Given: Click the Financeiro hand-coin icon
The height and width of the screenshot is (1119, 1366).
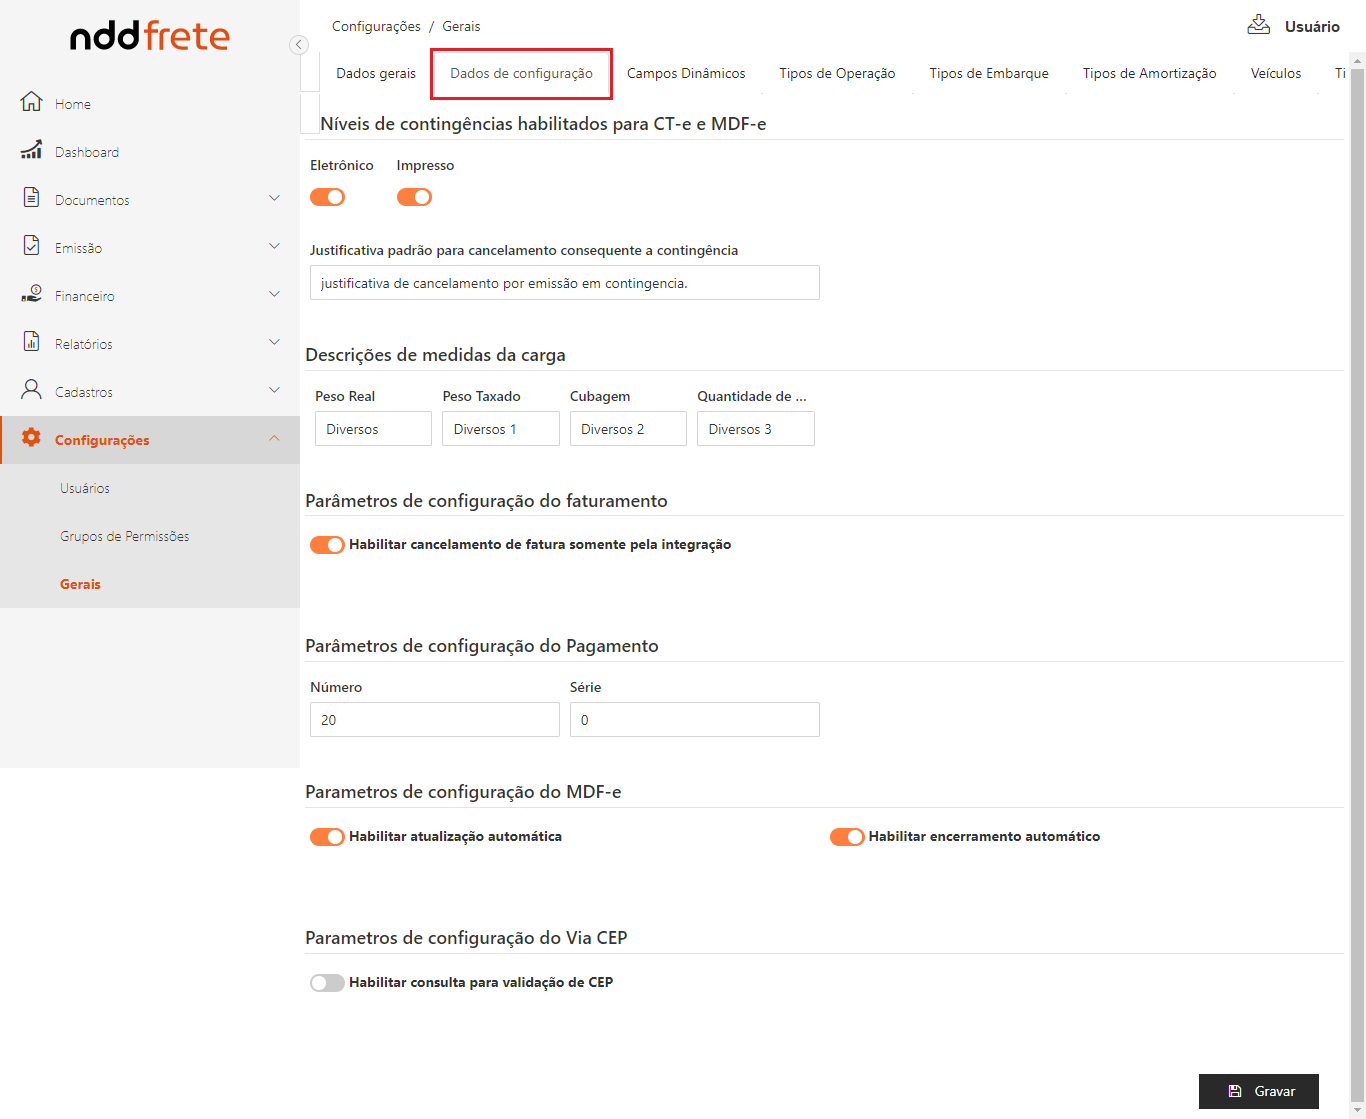Looking at the screenshot, I should tap(32, 295).
